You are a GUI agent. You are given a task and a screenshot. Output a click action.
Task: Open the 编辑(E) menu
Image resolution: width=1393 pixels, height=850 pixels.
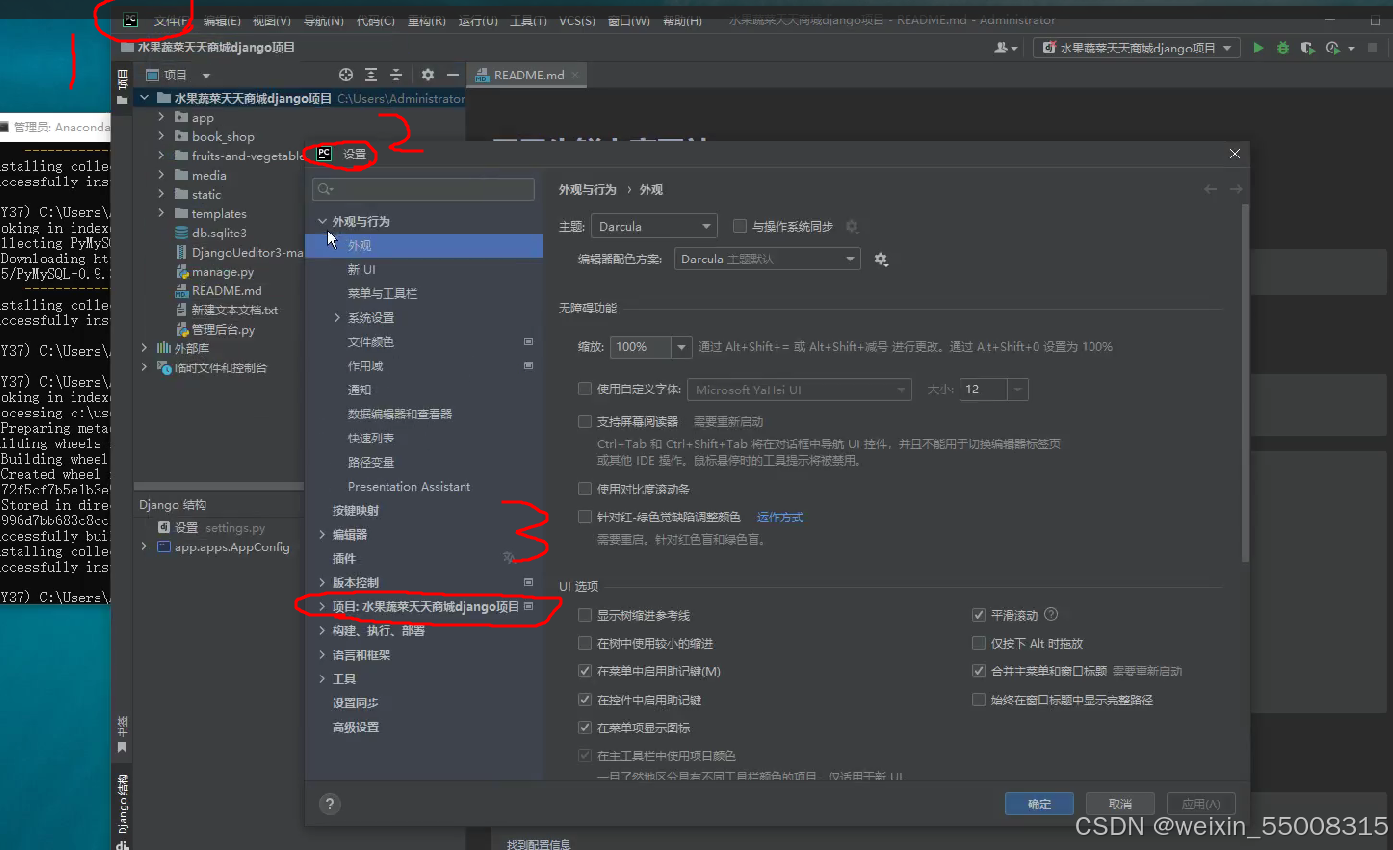coord(221,20)
